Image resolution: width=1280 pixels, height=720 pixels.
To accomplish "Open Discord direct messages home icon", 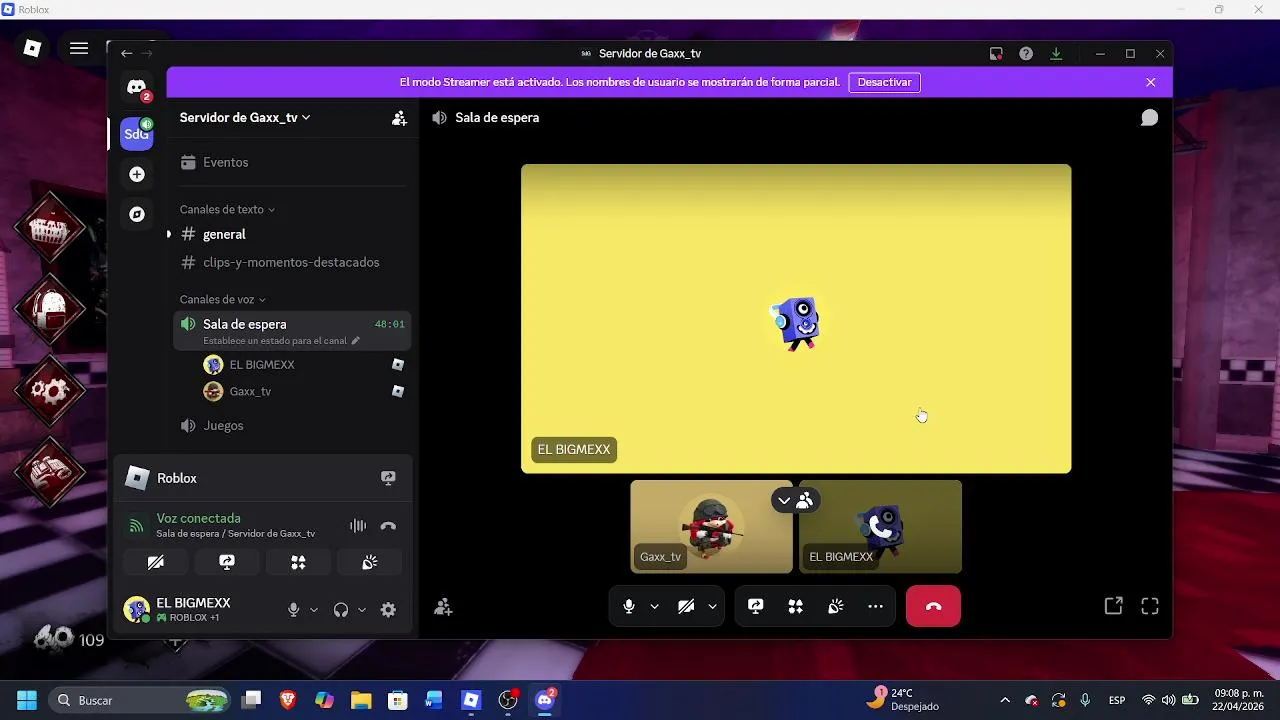I will pyautogui.click(x=137, y=88).
